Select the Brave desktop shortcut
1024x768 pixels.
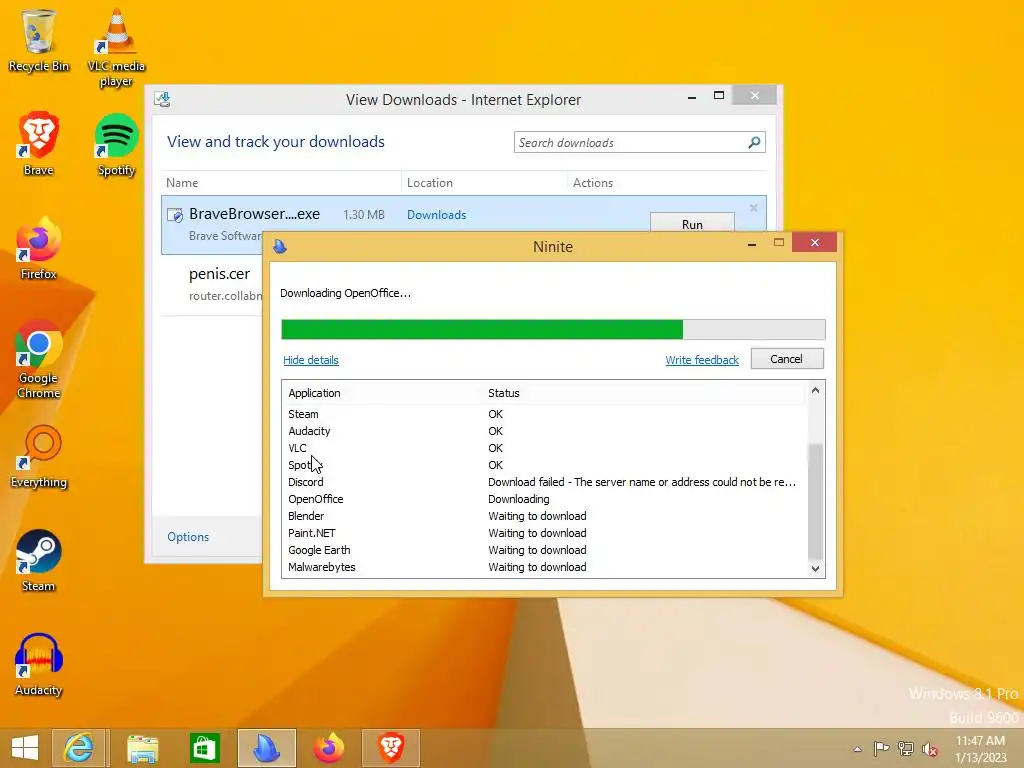point(39,144)
